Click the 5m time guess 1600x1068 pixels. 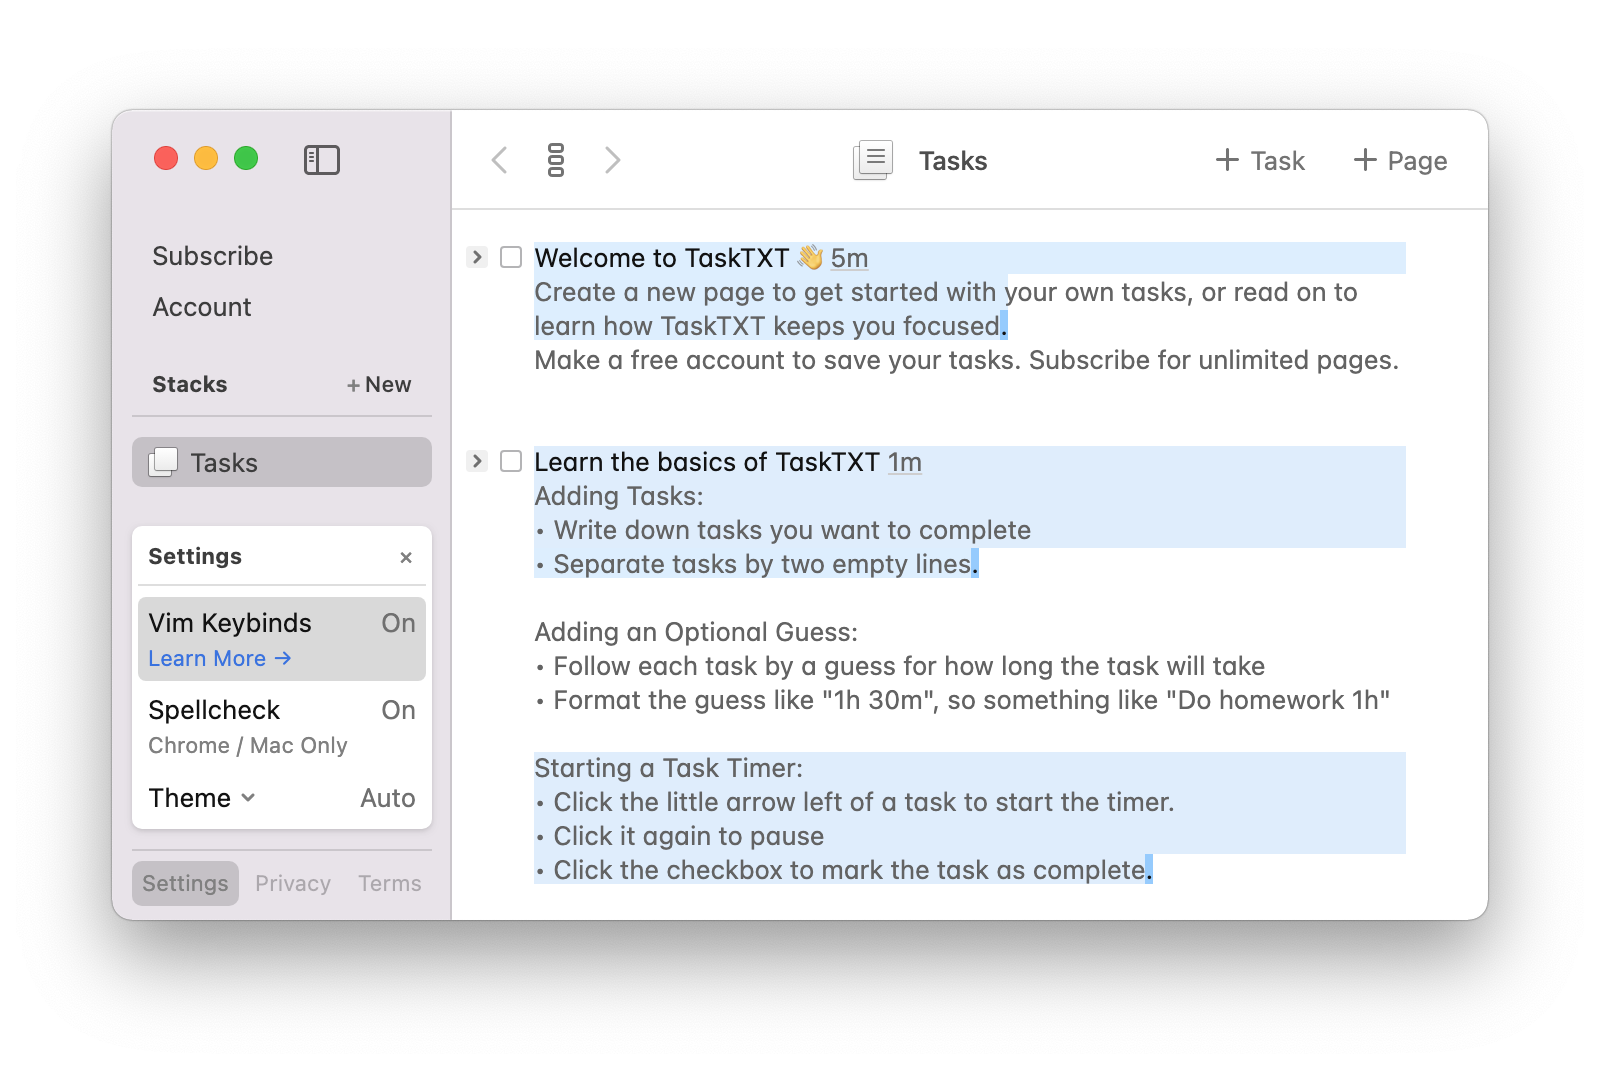[x=849, y=258]
